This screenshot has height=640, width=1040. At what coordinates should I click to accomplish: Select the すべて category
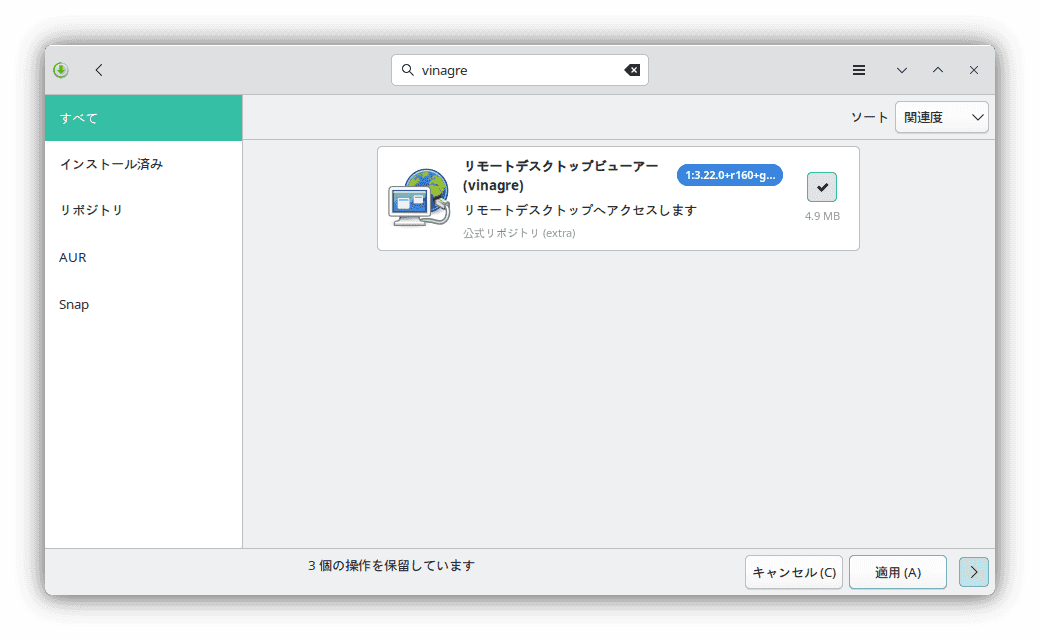pos(143,118)
